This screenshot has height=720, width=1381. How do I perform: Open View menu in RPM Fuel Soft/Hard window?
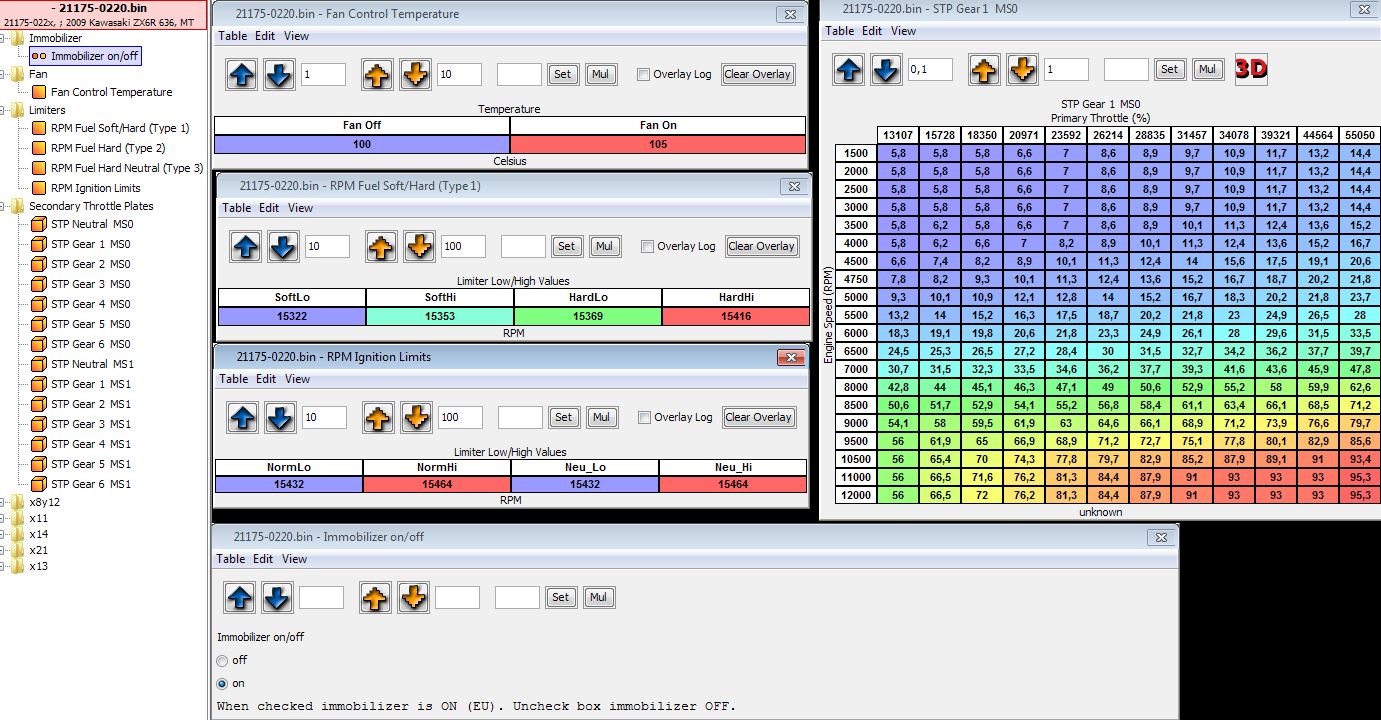[x=300, y=208]
